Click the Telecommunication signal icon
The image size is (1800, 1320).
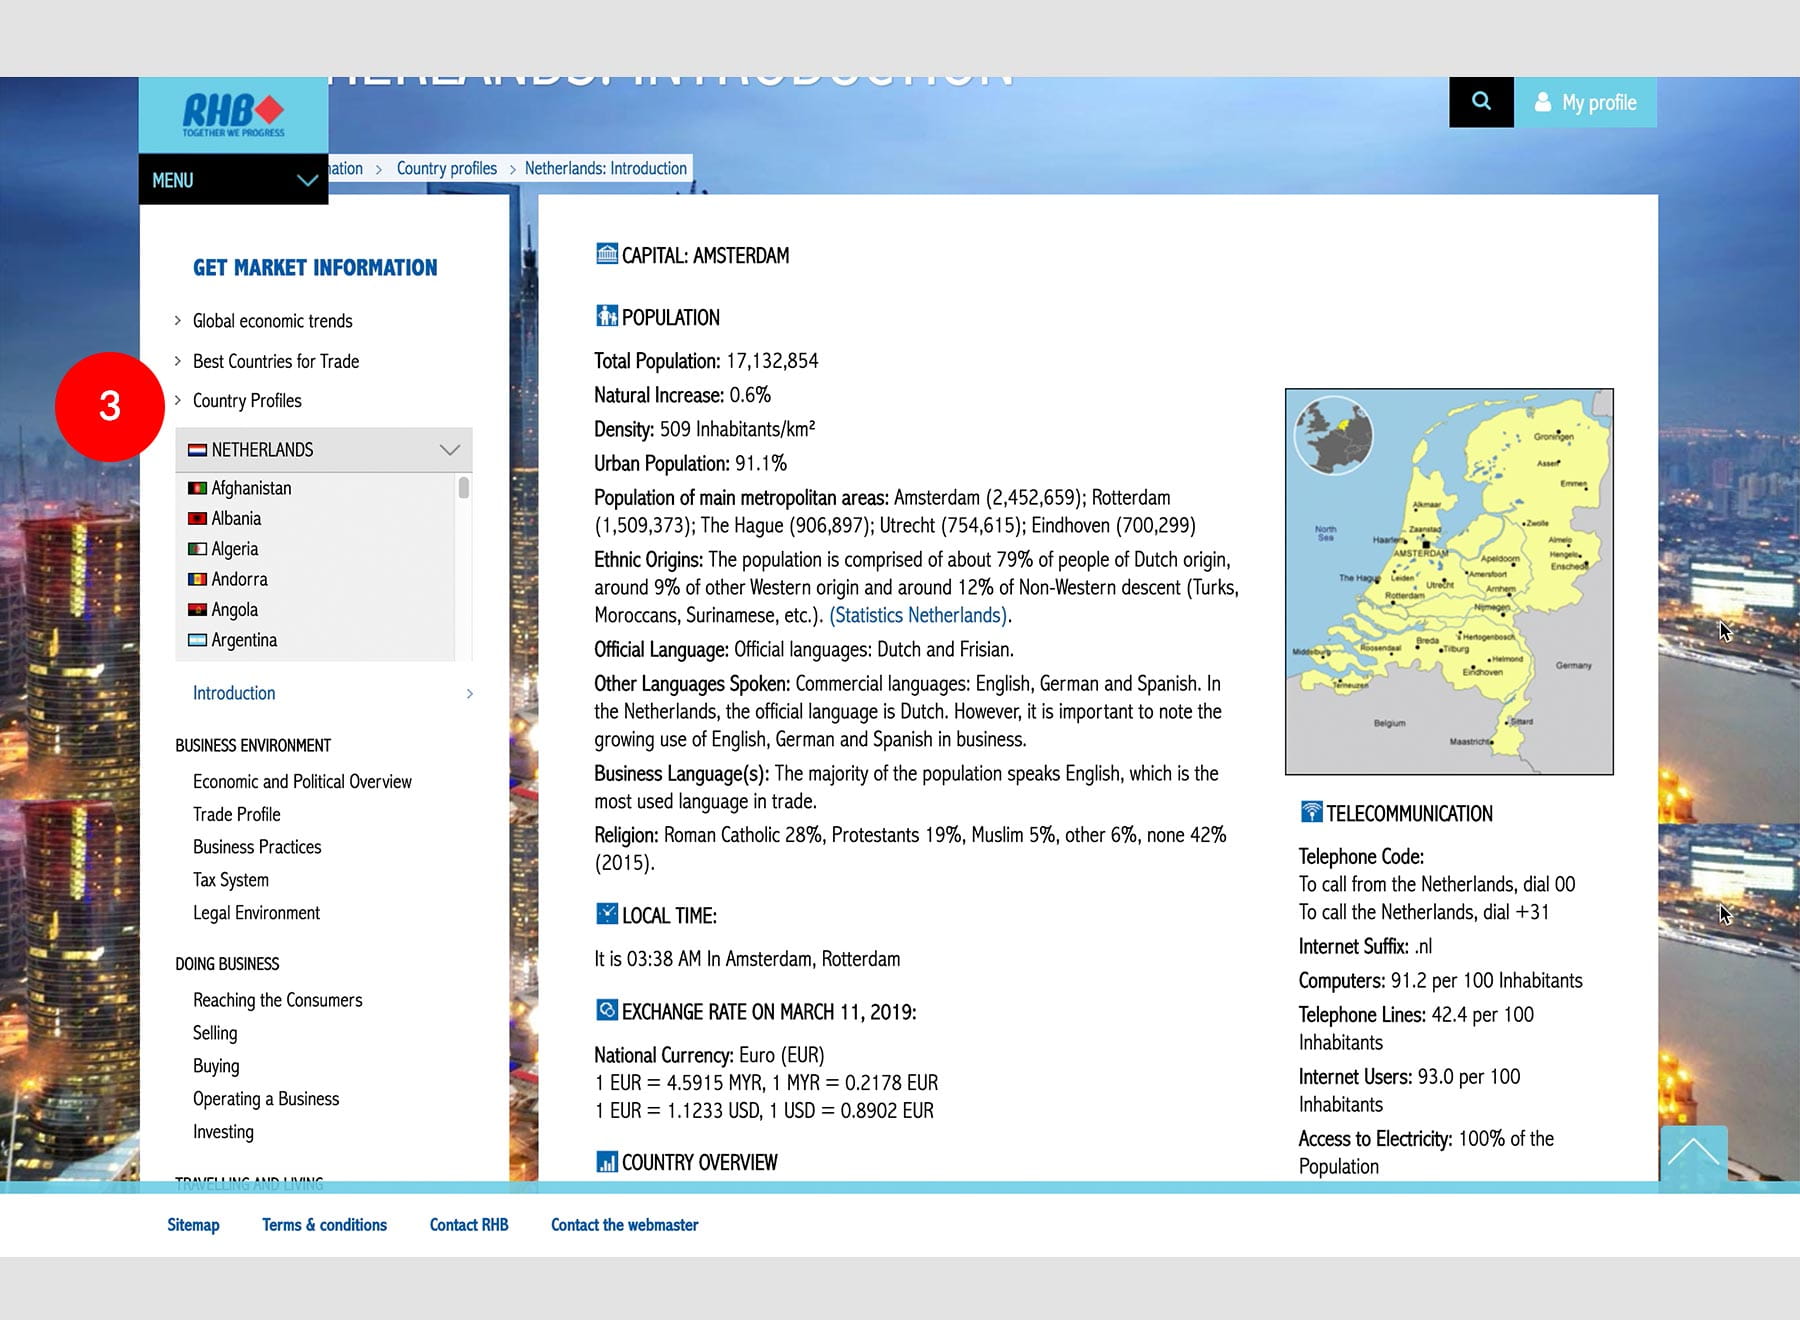1311,812
